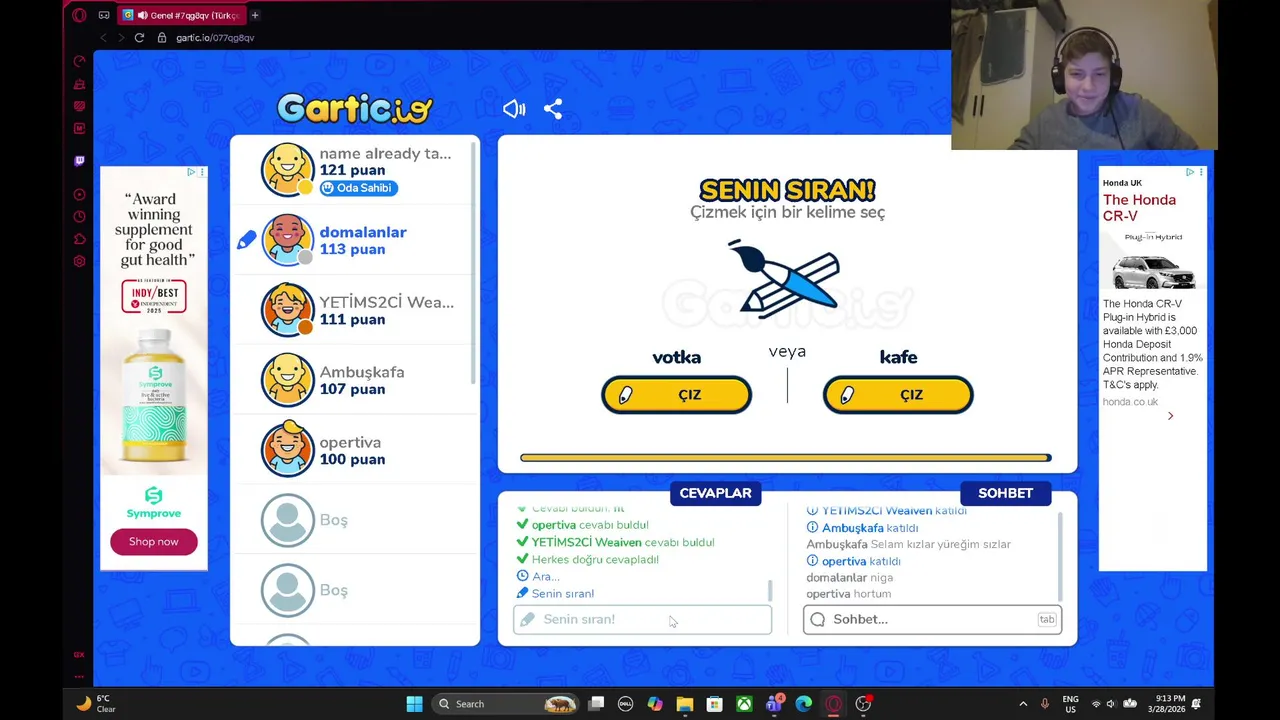The image size is (1280, 720).
Task: Open AdChoices icon on Symprove ad
Action: coord(192,172)
